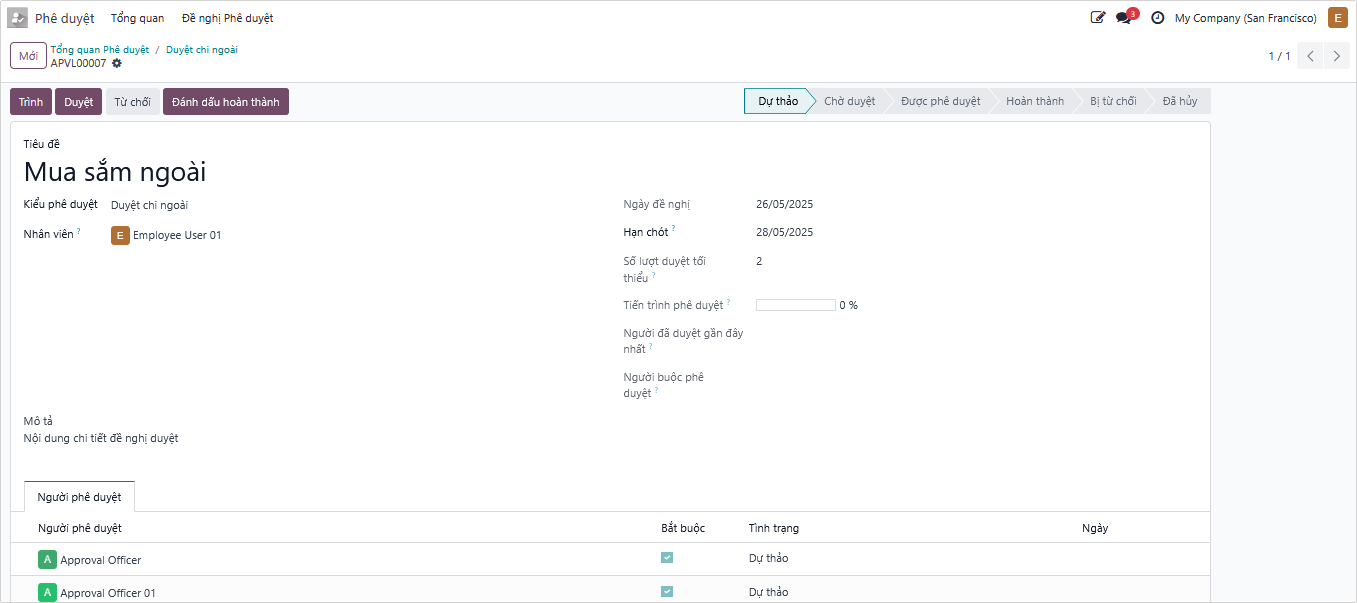The width and height of the screenshot is (1357, 603).
Task: Select the Người phê duyệt tab
Action: tap(79, 497)
